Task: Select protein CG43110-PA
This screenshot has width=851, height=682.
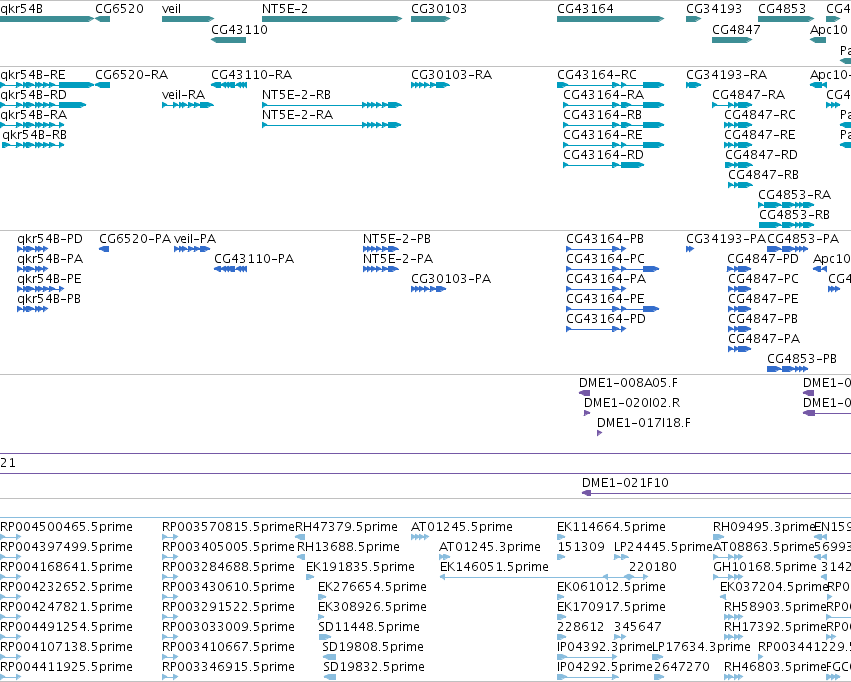Action: [x=231, y=269]
